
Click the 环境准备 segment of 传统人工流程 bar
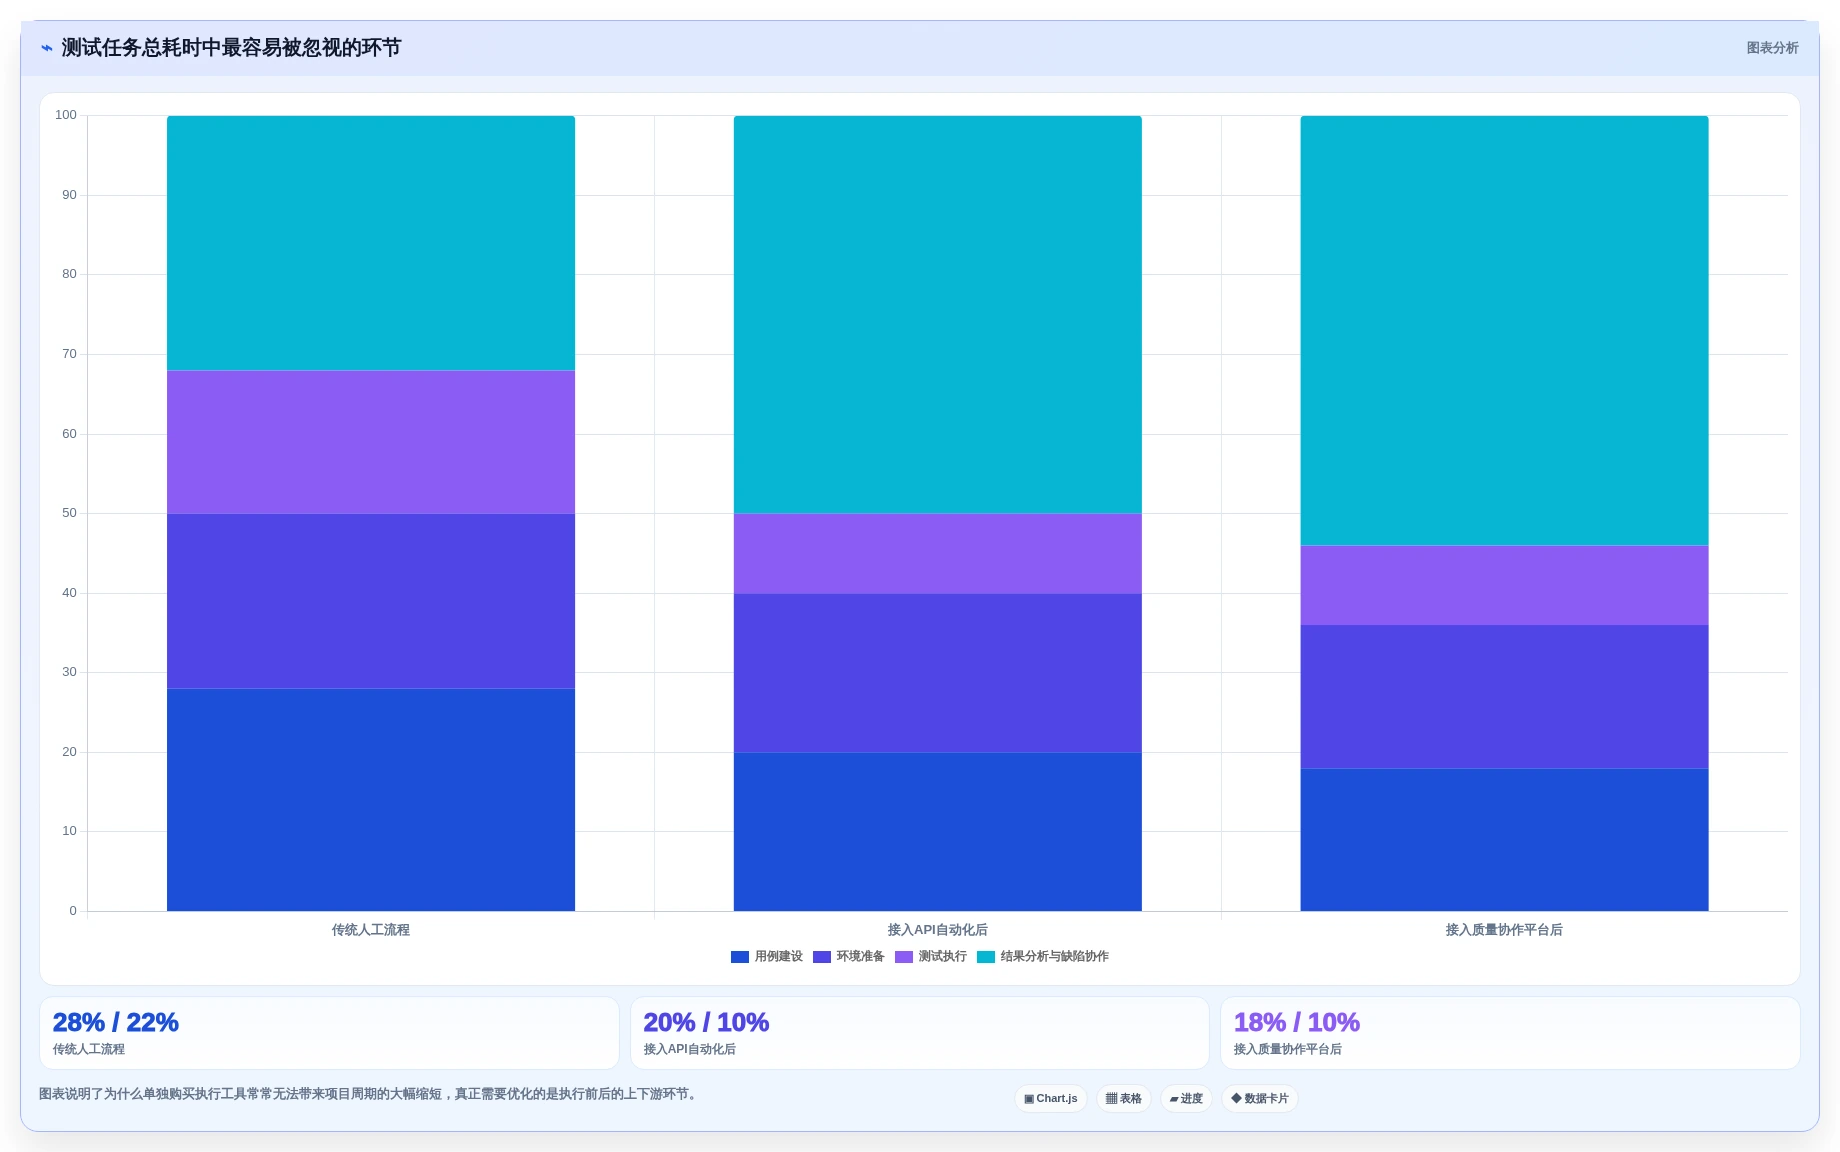(371, 601)
